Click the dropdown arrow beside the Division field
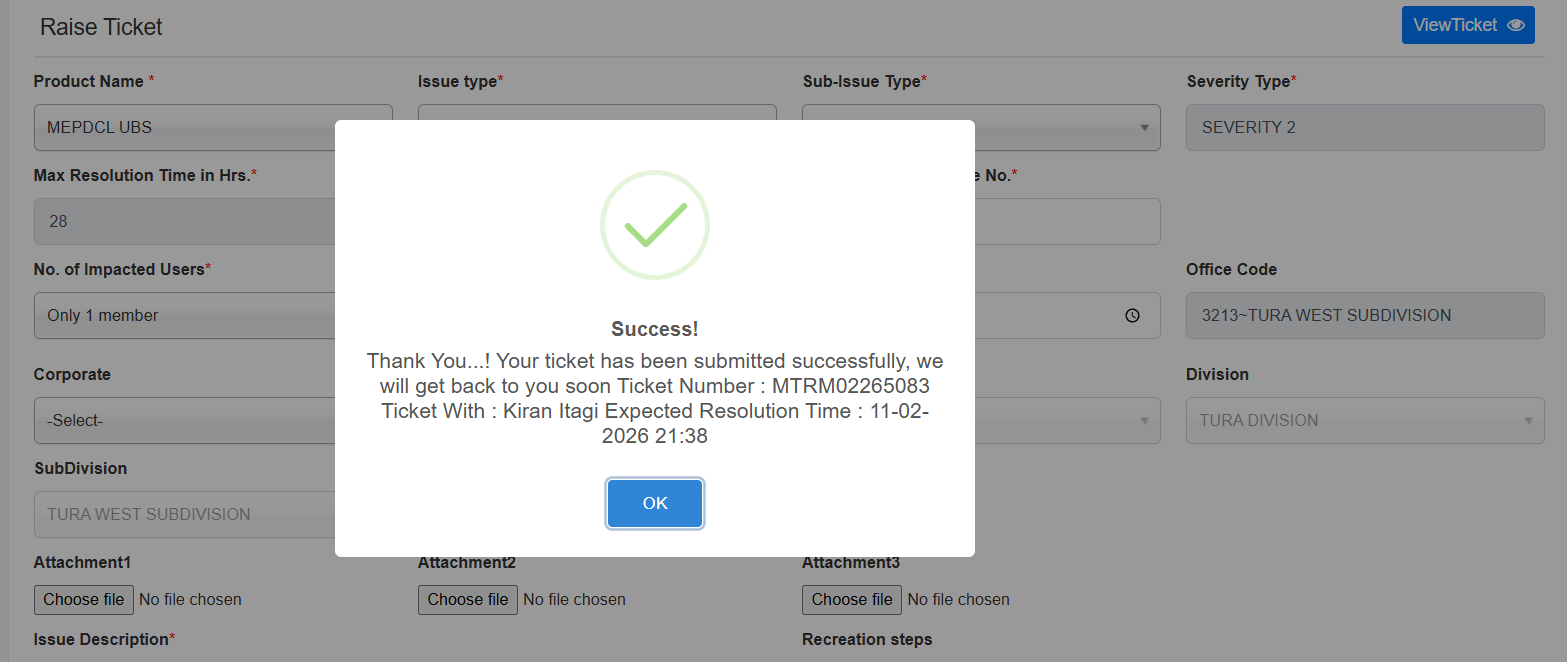Viewport: 1567px width, 662px height. (1528, 421)
